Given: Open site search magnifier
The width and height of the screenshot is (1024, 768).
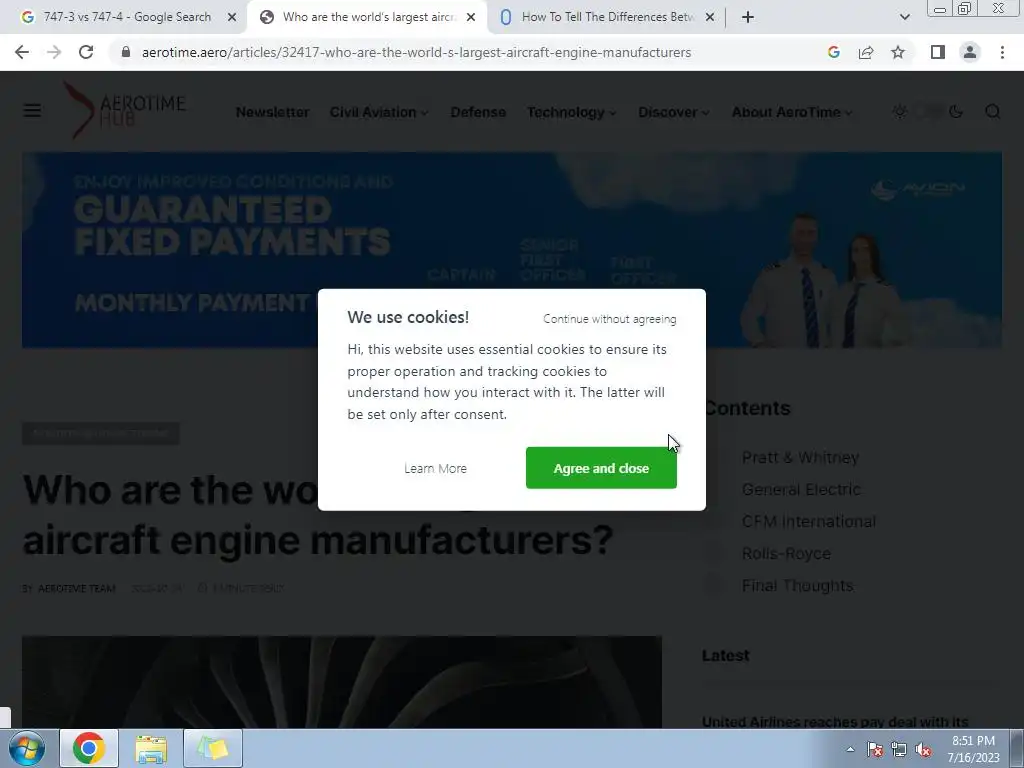Looking at the screenshot, I should click(x=993, y=111).
